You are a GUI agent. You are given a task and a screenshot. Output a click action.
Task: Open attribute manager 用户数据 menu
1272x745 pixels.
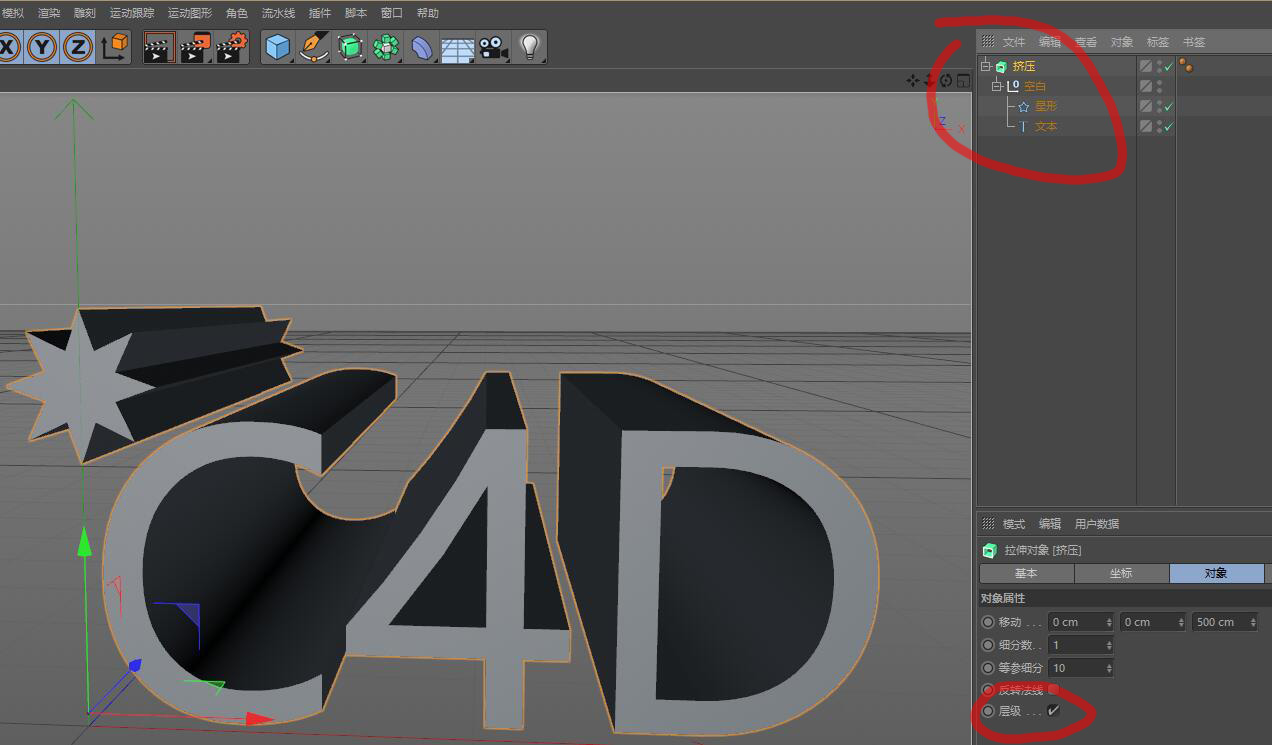(1097, 524)
